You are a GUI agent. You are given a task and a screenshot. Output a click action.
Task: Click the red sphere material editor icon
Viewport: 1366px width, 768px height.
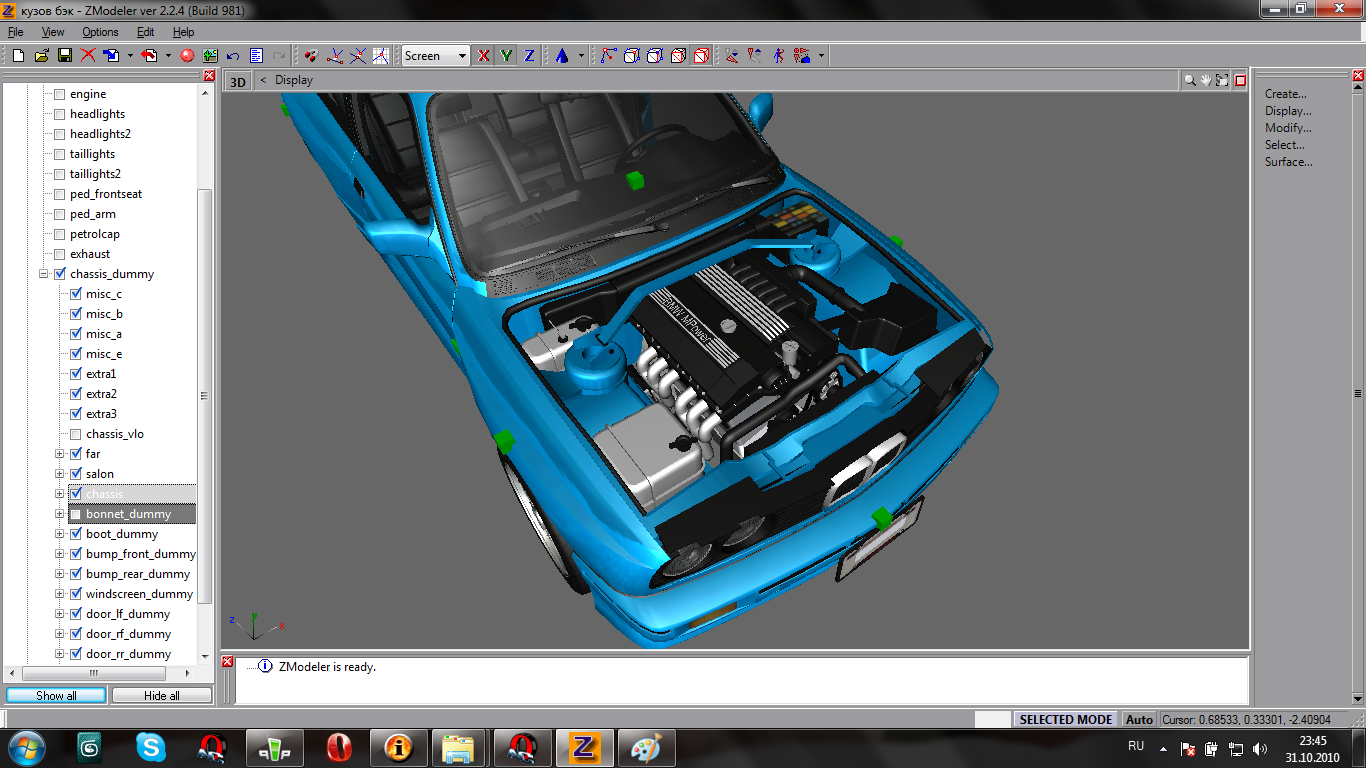pyautogui.click(x=187, y=56)
